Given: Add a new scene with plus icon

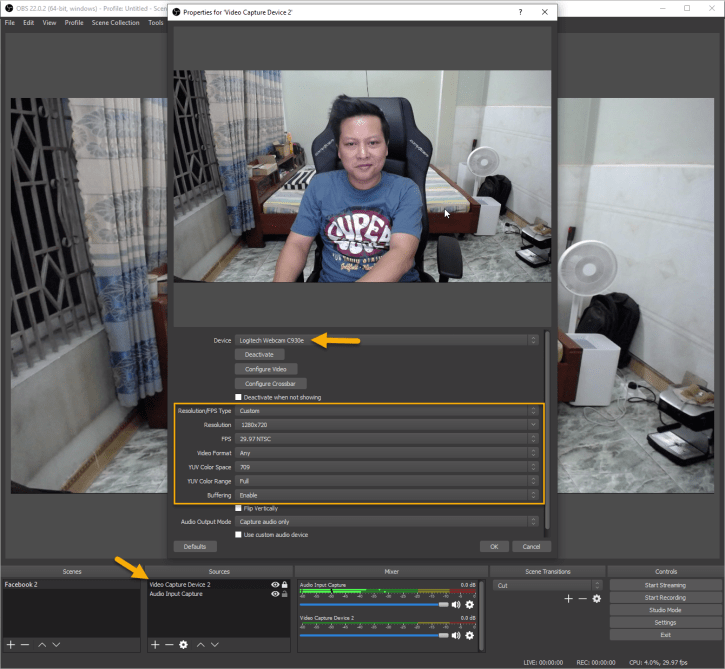Looking at the screenshot, I should pos(11,645).
